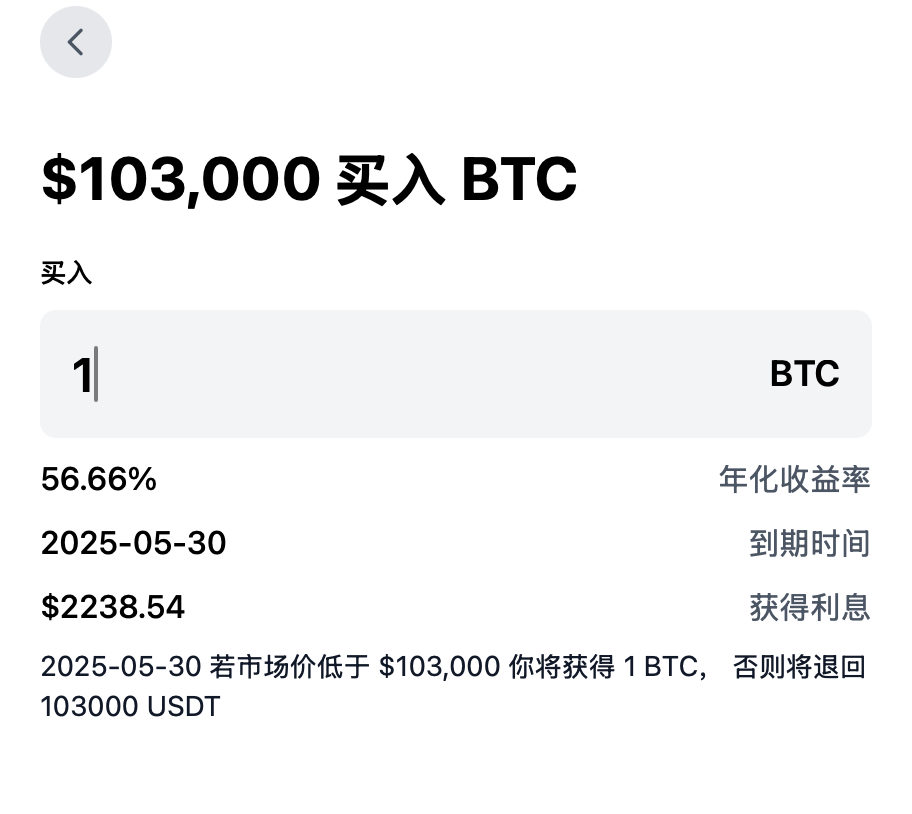Click the $103,000 price in the page heading
Image resolution: width=912 pixels, height=814 pixels.
pyautogui.click(x=181, y=178)
